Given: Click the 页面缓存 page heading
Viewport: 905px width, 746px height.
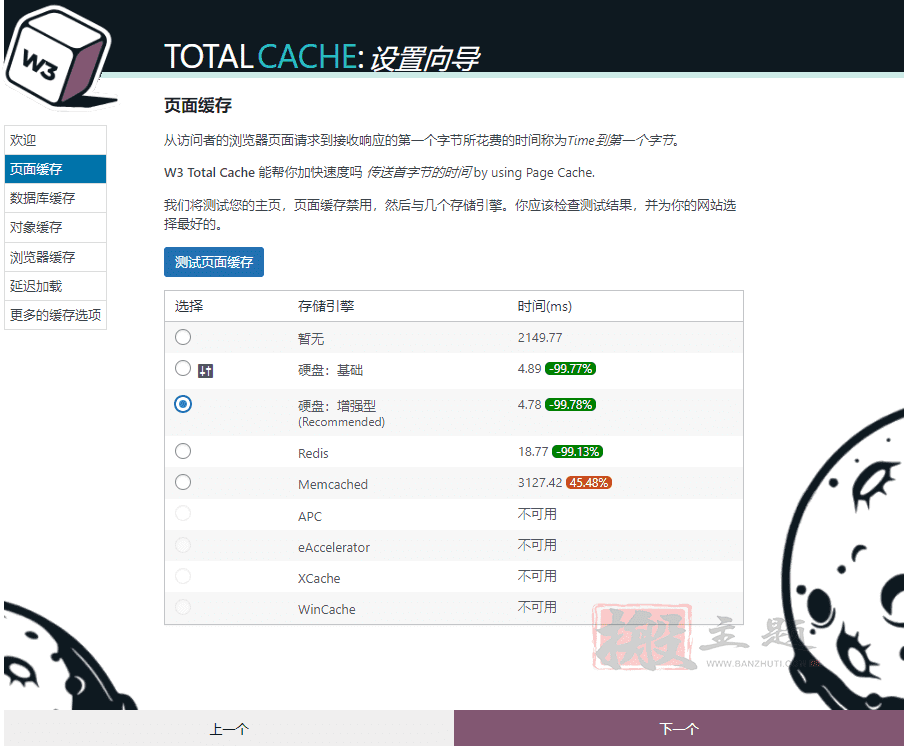Looking at the screenshot, I should point(197,105).
